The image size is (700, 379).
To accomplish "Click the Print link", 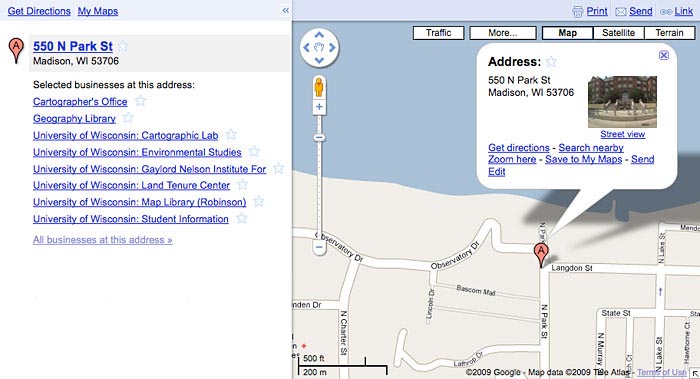I will click(597, 11).
